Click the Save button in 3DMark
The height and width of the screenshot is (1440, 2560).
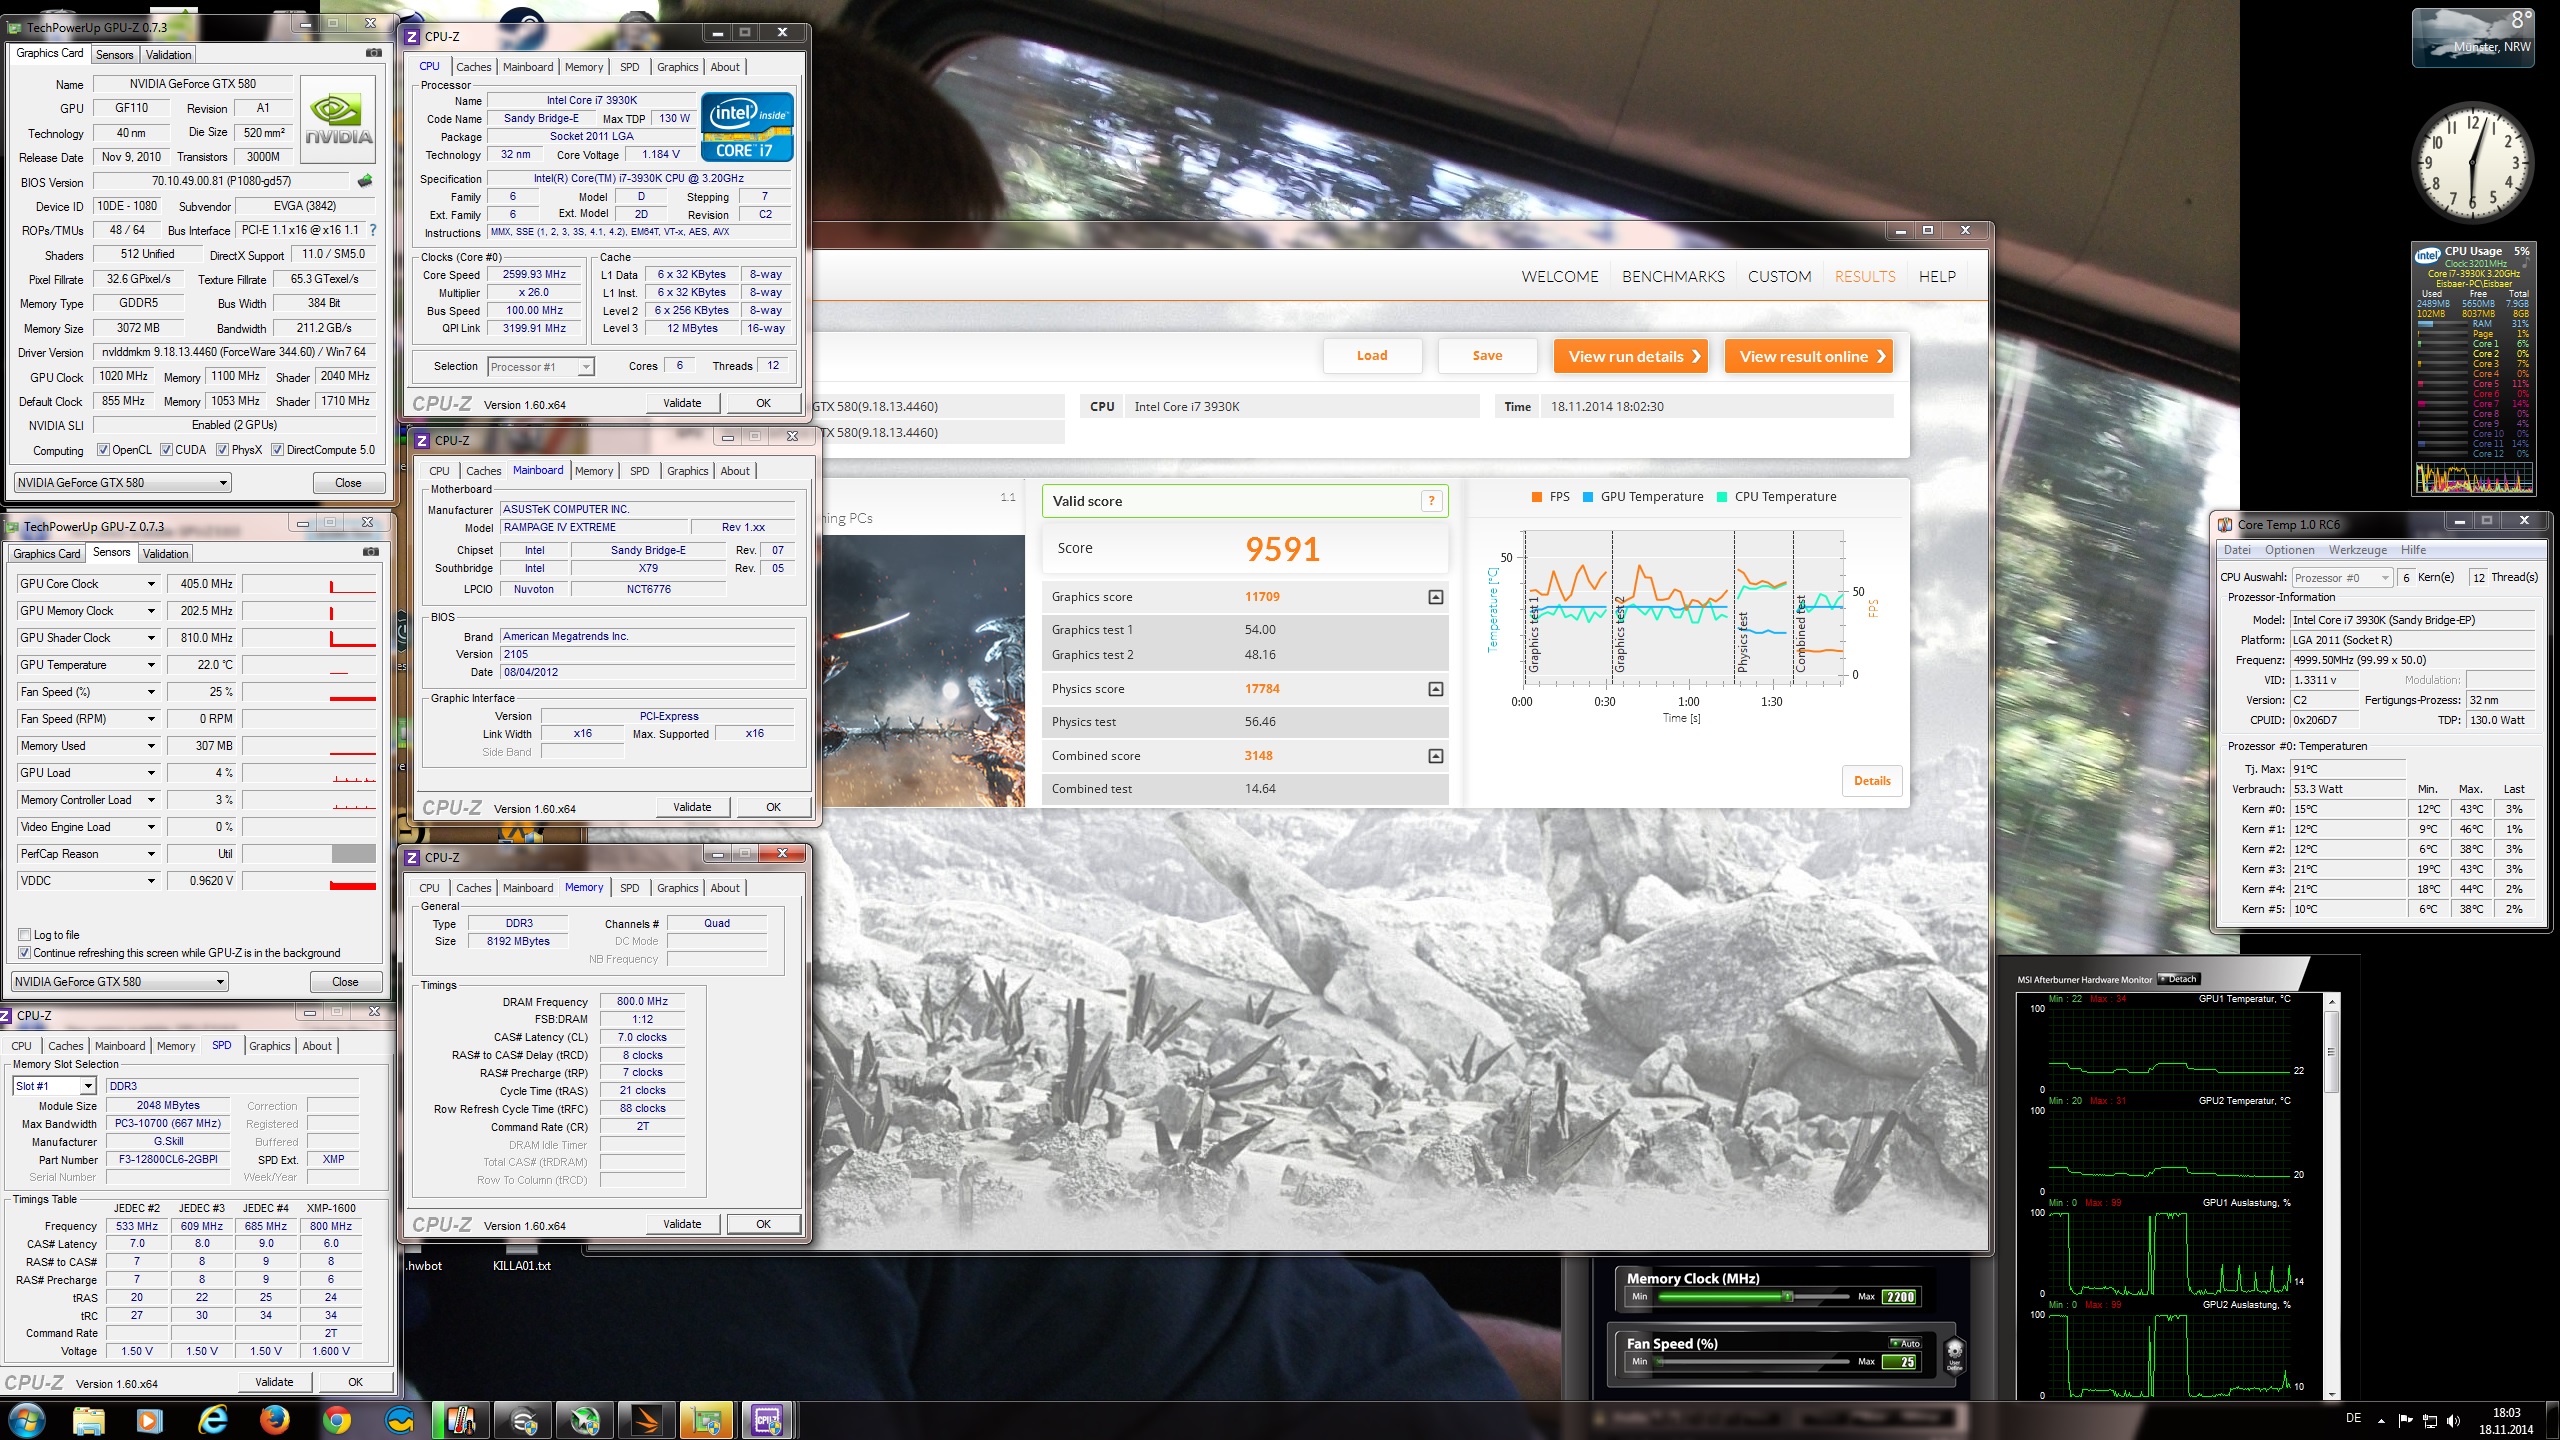[x=1487, y=356]
